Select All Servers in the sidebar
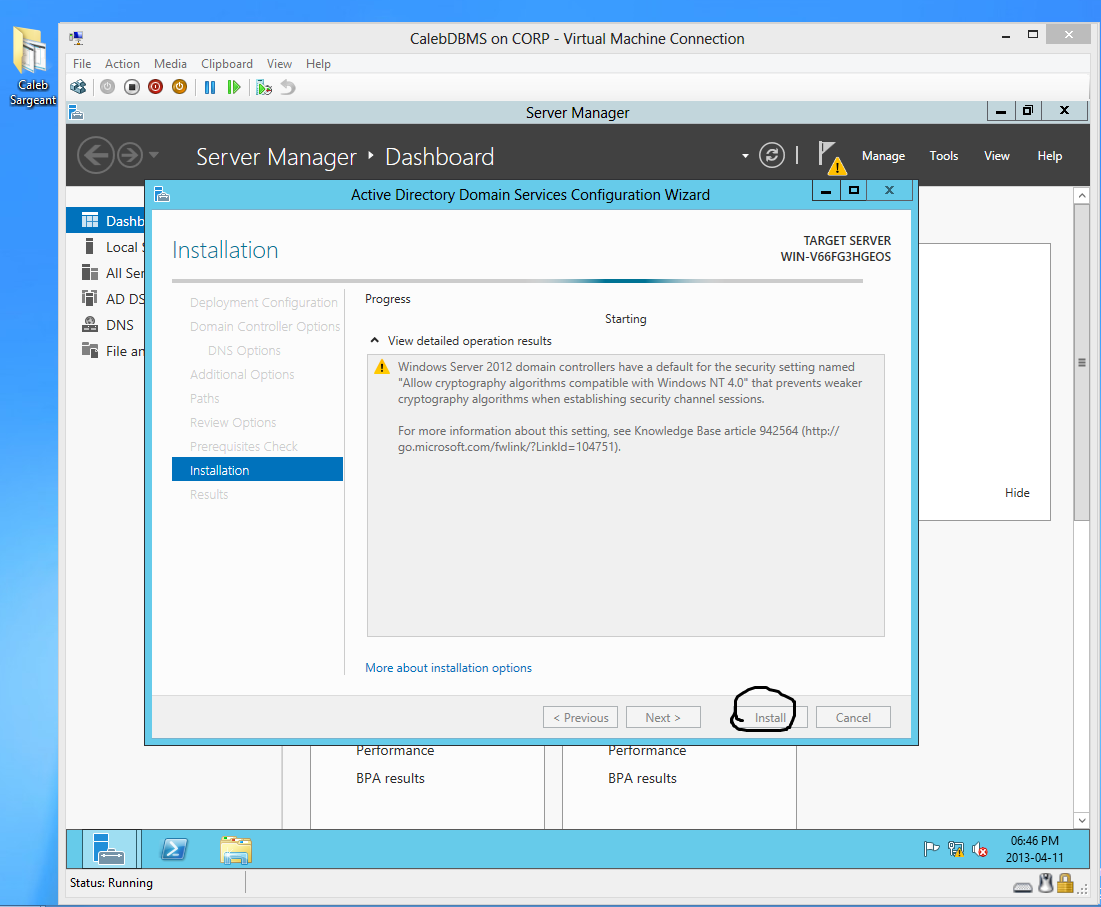Viewport: 1101px width, 907px height. (x=105, y=273)
